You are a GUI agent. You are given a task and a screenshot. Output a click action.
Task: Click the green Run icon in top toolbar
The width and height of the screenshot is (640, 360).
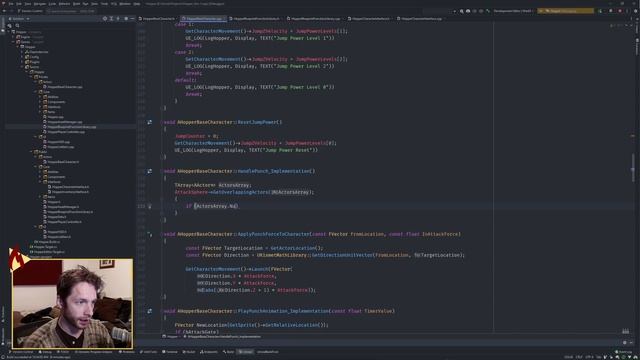[x=600, y=11]
